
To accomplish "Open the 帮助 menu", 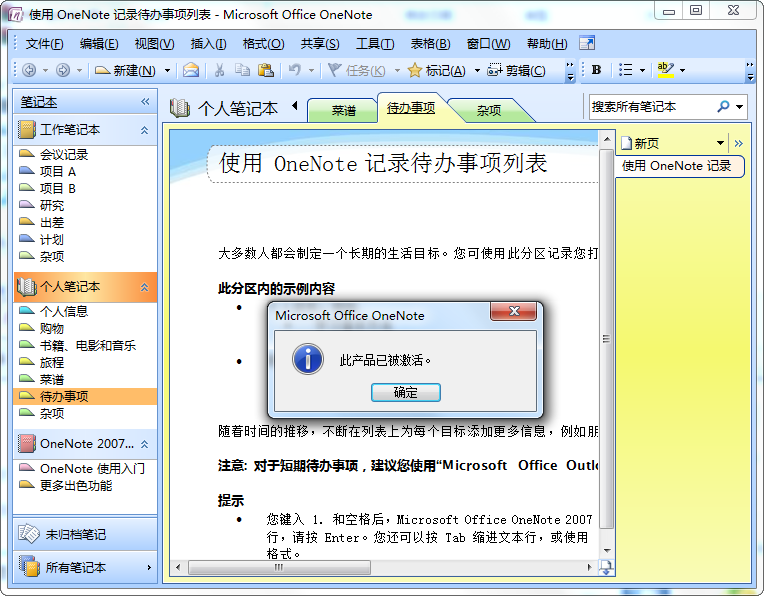I will pyautogui.click(x=547, y=44).
